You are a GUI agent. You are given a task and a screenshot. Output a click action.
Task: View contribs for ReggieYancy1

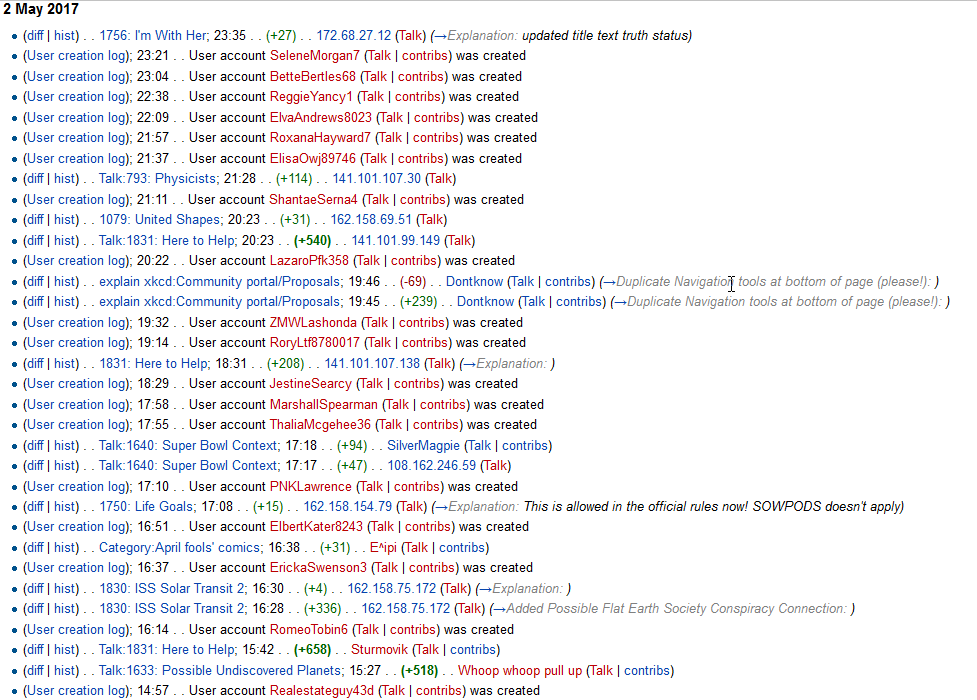417,97
